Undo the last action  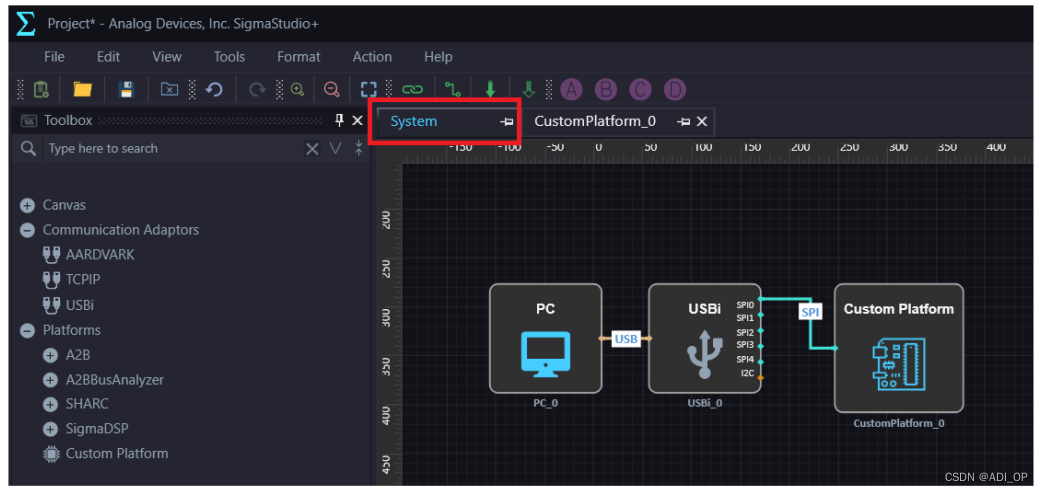click(214, 89)
